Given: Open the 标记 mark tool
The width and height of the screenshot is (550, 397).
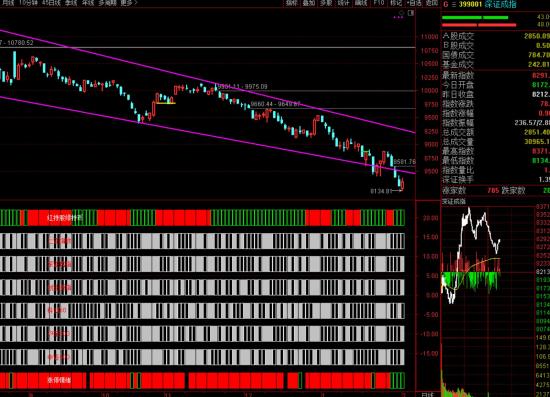Looking at the screenshot, I should (396, 3).
